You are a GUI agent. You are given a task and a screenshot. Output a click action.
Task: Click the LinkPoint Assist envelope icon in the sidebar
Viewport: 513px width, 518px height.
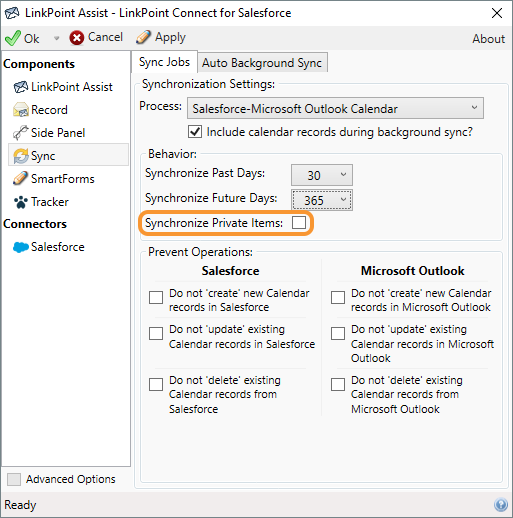[x=21, y=87]
